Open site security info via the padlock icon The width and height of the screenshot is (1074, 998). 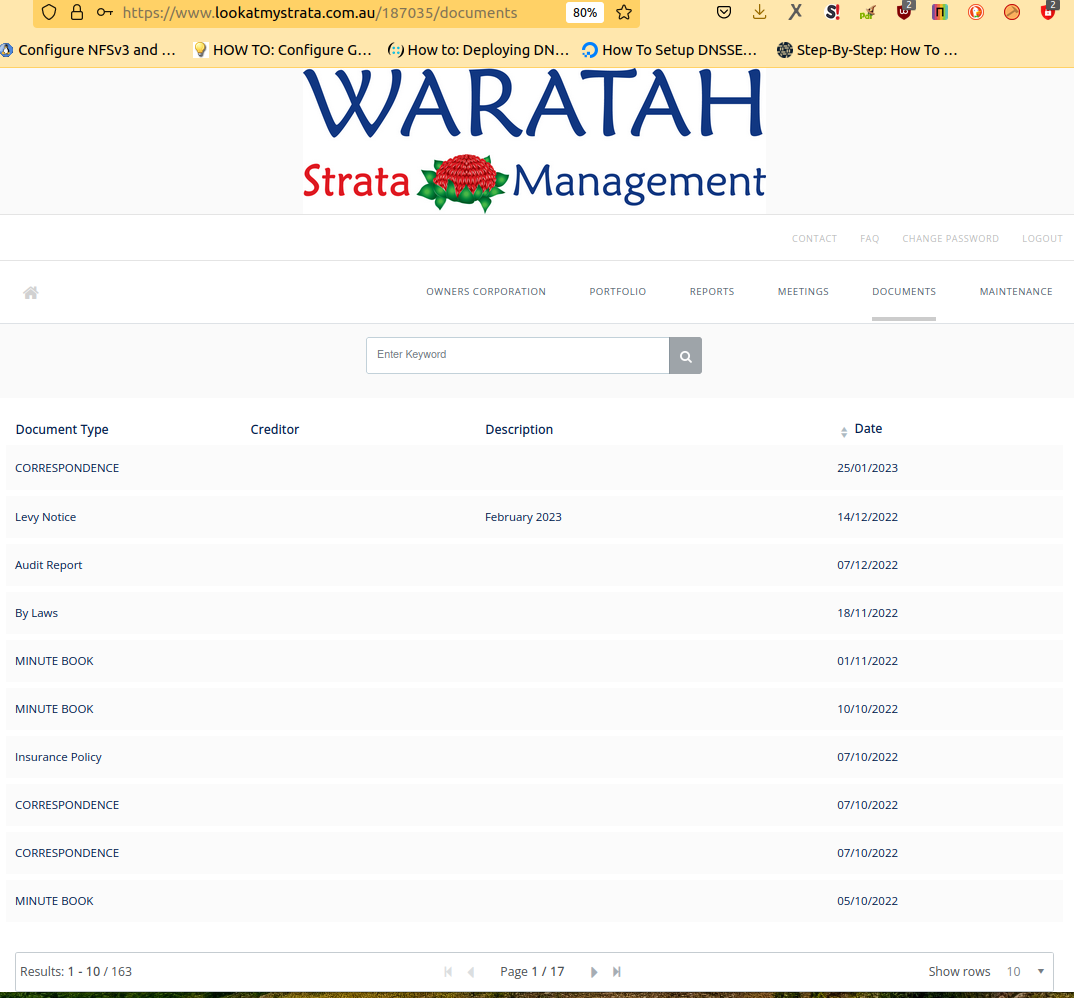(x=77, y=12)
